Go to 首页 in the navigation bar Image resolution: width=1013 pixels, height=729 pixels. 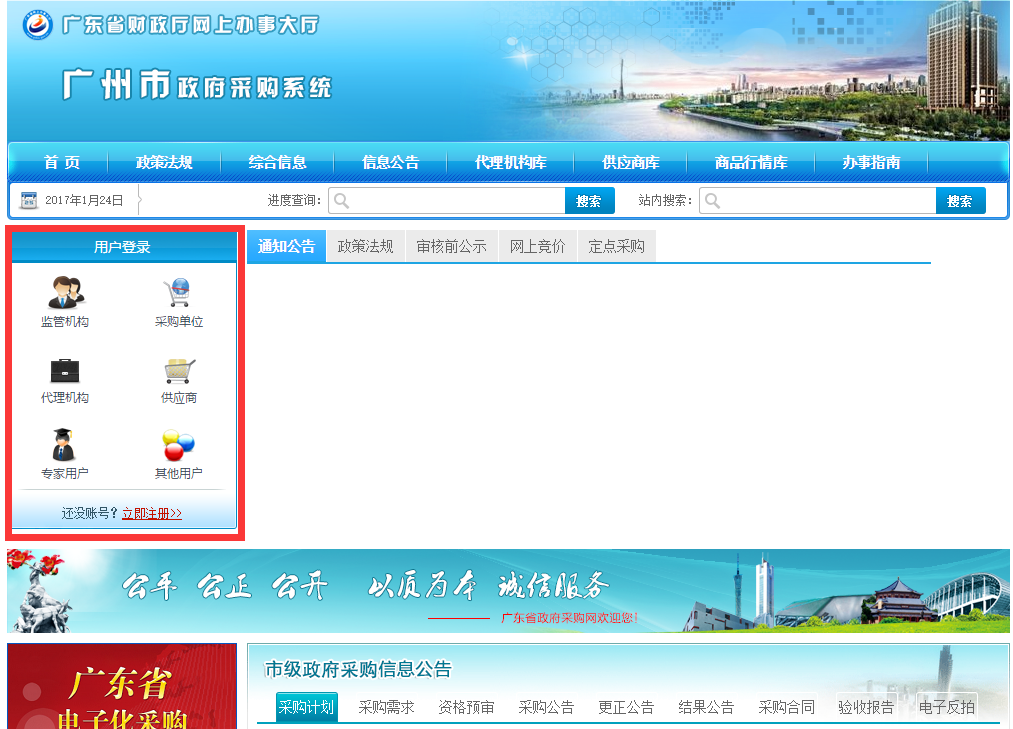tap(62, 163)
